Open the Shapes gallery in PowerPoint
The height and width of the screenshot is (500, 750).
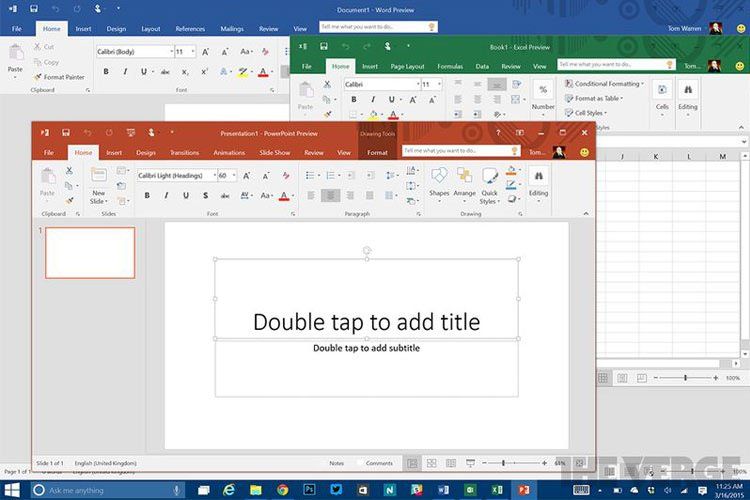click(439, 186)
